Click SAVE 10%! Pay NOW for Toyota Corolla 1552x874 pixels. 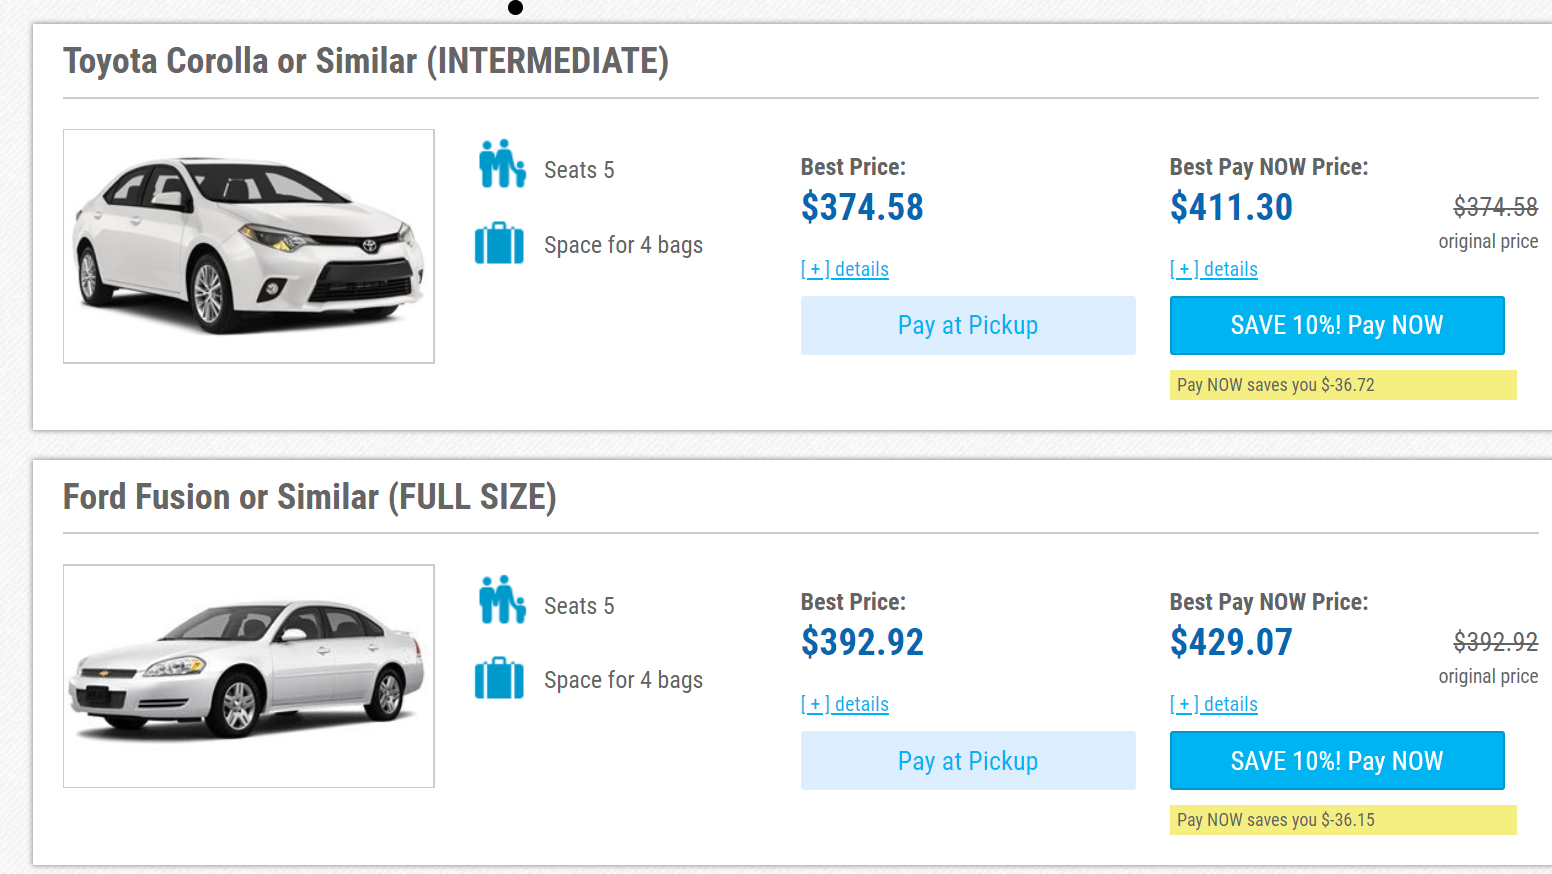1337,325
